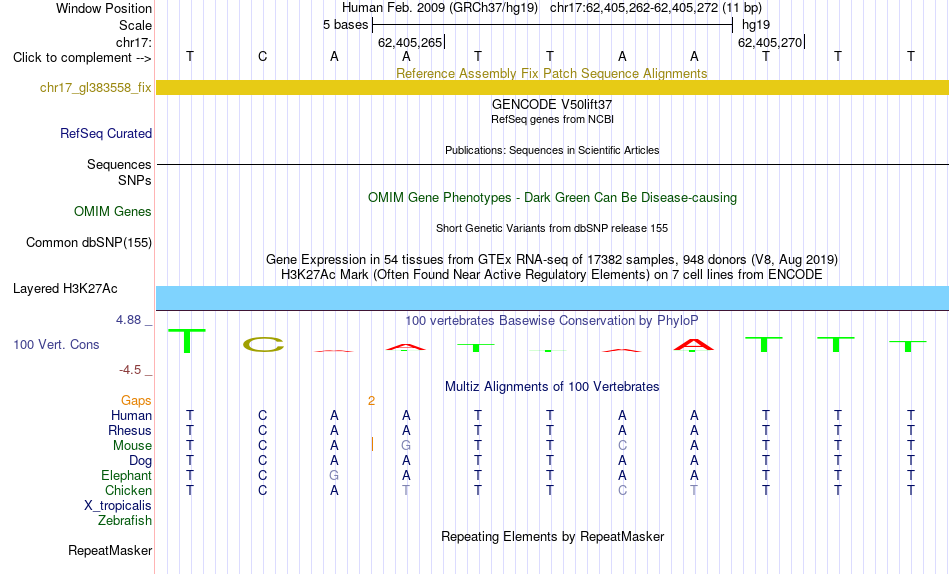Click the orange gap count 2
The width and height of the screenshot is (950, 574).
[x=371, y=401]
